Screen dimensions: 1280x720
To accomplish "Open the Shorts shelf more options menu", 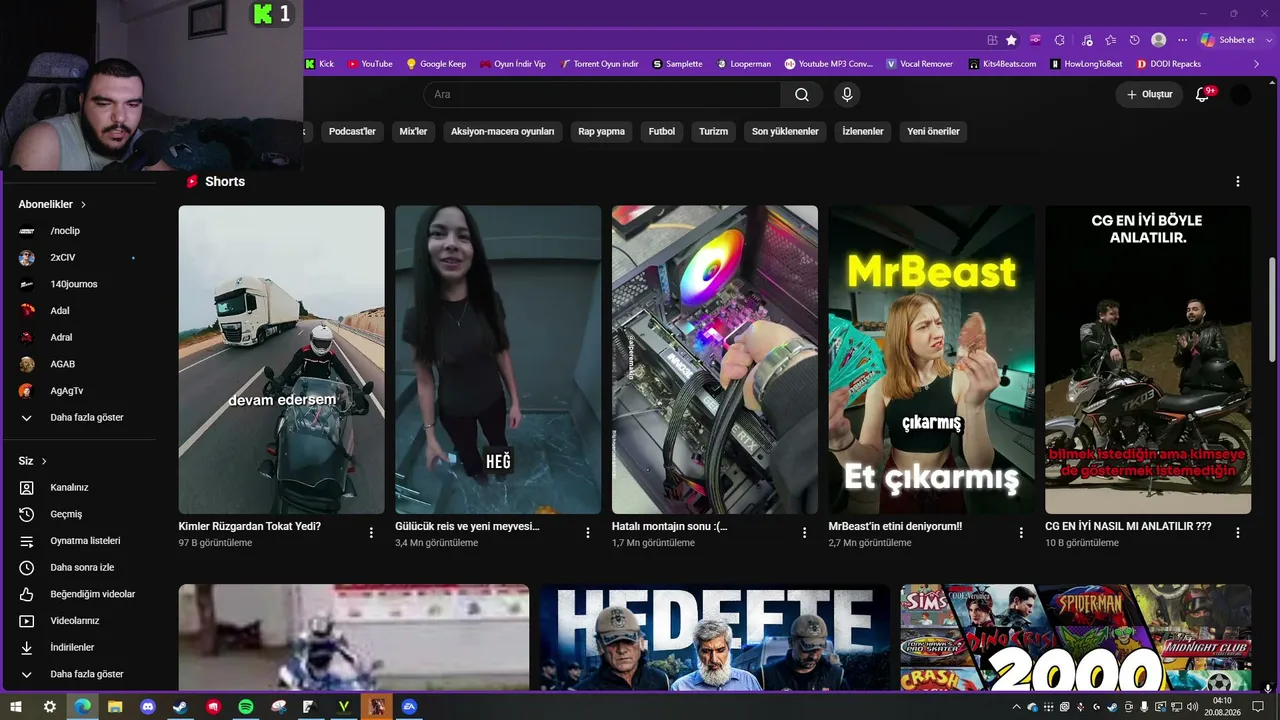I will tap(1238, 182).
